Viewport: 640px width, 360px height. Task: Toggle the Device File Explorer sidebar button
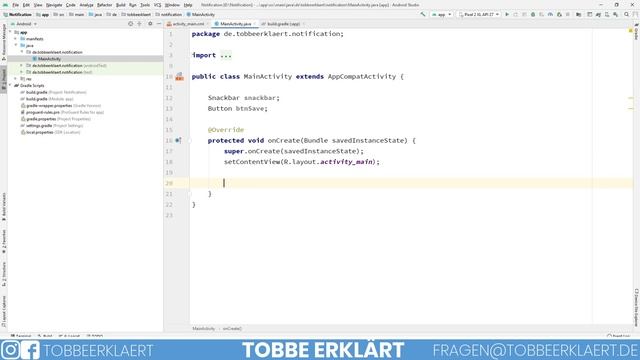click(636, 307)
